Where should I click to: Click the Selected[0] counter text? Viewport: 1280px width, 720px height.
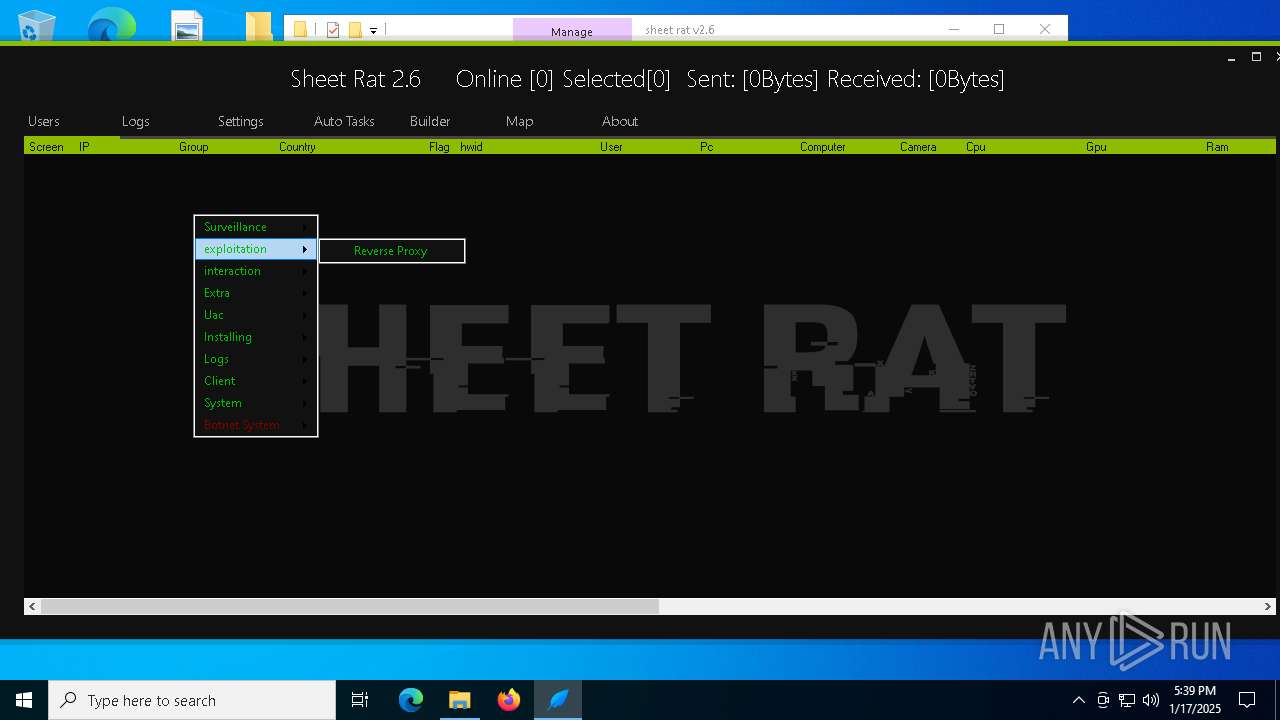[x=616, y=79]
